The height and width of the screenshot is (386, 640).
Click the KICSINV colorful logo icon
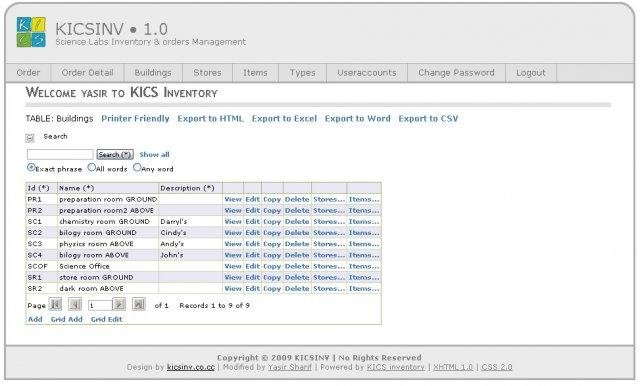[31, 32]
